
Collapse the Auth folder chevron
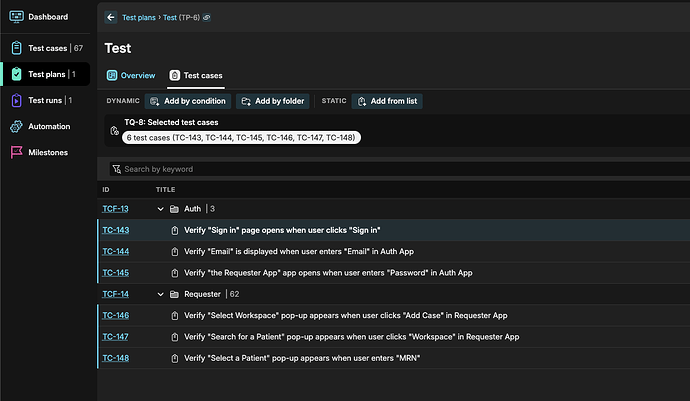click(160, 209)
